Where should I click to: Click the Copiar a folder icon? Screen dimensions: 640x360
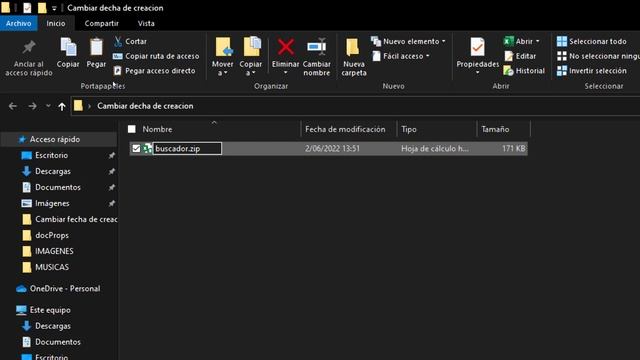(x=251, y=47)
